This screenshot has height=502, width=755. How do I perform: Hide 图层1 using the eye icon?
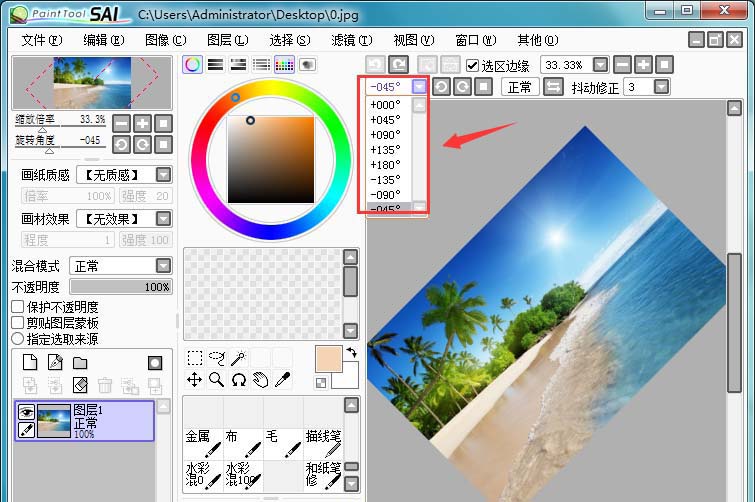27,411
